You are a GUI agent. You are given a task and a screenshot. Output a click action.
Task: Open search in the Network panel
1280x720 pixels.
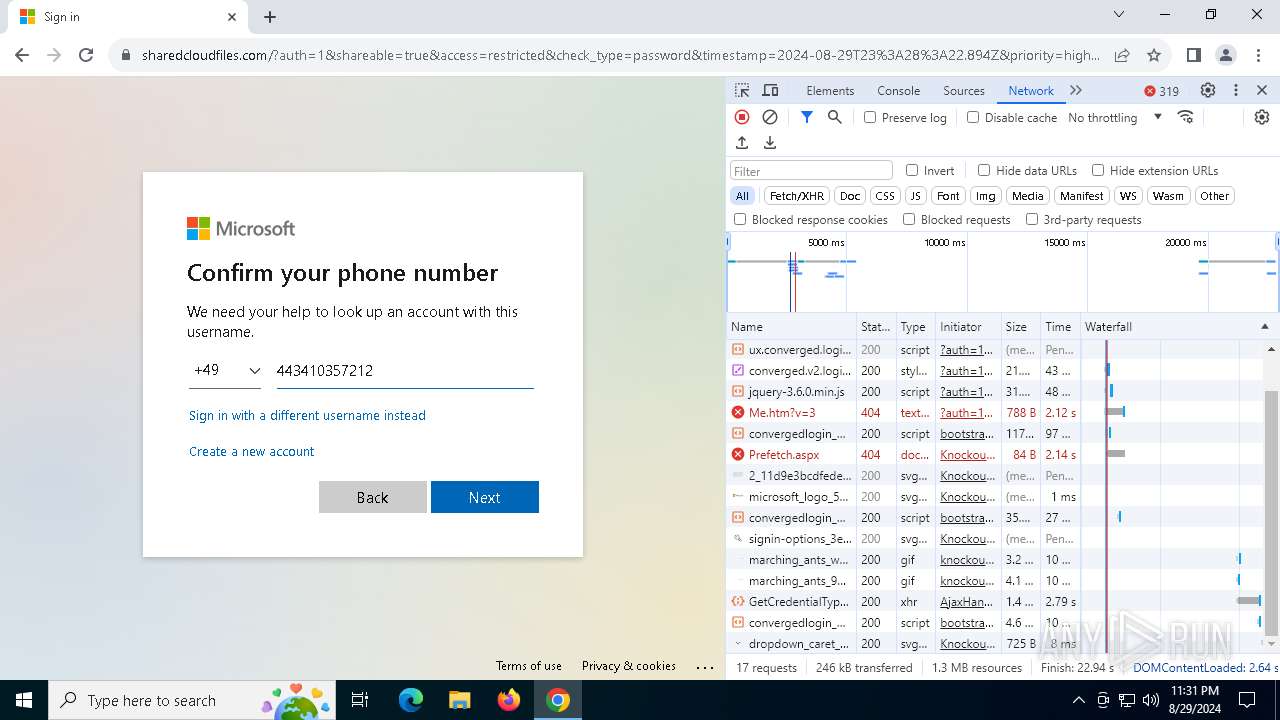(835, 117)
